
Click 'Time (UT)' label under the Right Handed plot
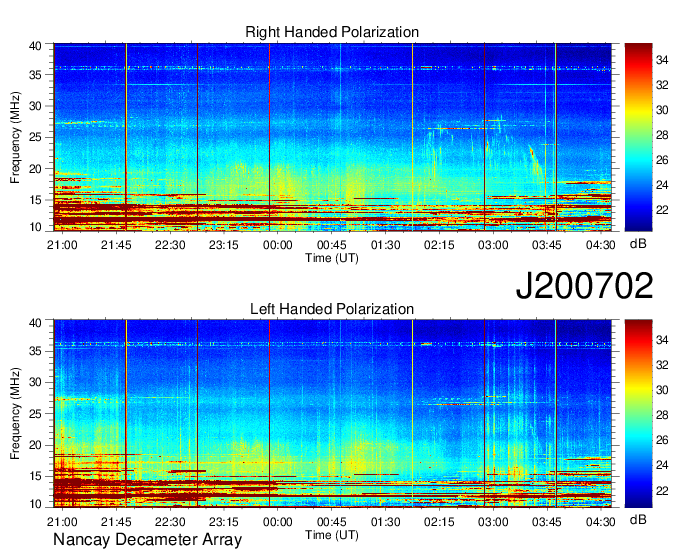(x=332, y=258)
